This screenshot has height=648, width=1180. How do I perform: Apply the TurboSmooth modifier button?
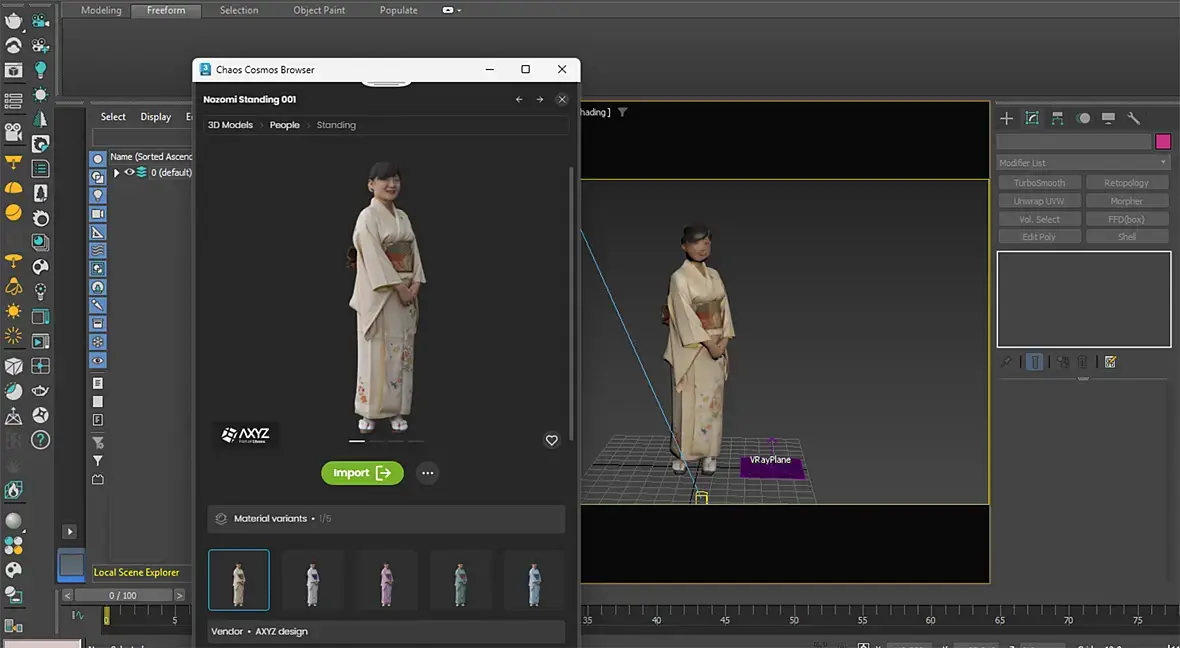tap(1040, 183)
